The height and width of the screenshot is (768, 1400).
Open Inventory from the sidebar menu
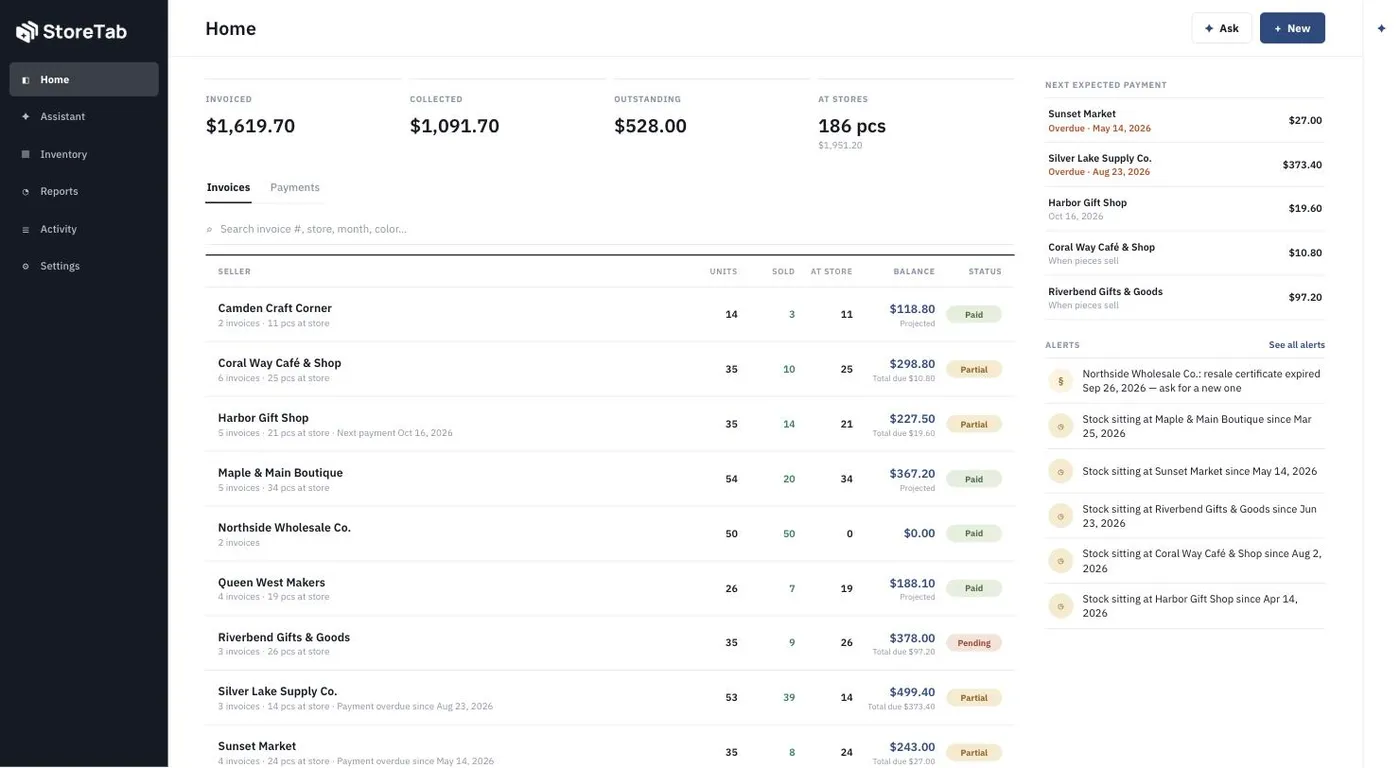pyautogui.click(x=84, y=155)
